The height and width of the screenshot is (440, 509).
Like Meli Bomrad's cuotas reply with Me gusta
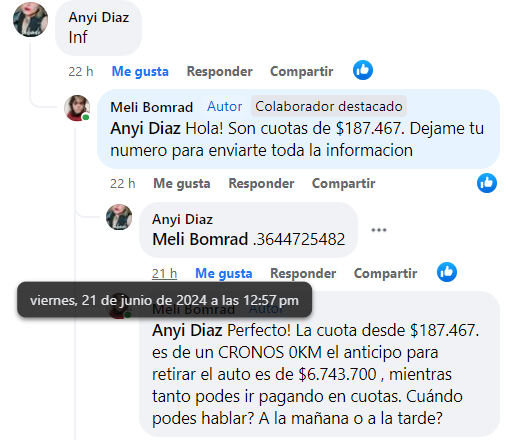[x=182, y=183]
